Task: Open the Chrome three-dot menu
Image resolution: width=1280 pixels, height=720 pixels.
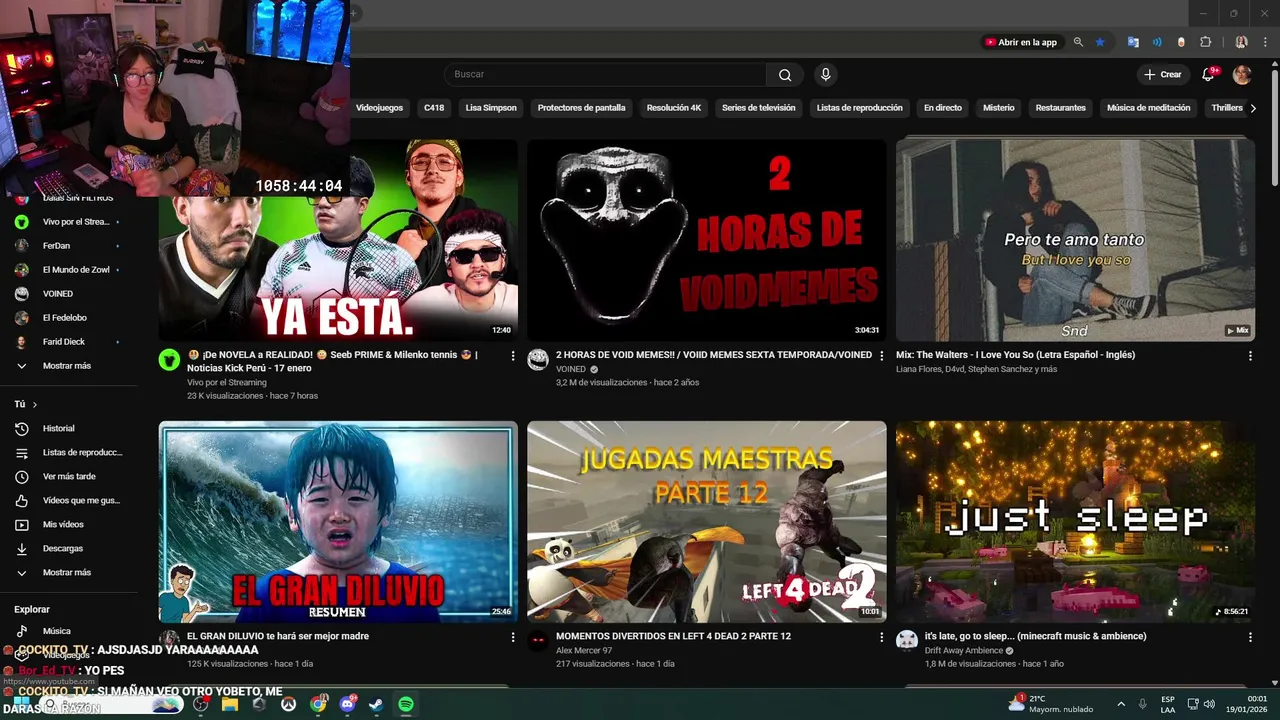Action: tap(1263, 42)
